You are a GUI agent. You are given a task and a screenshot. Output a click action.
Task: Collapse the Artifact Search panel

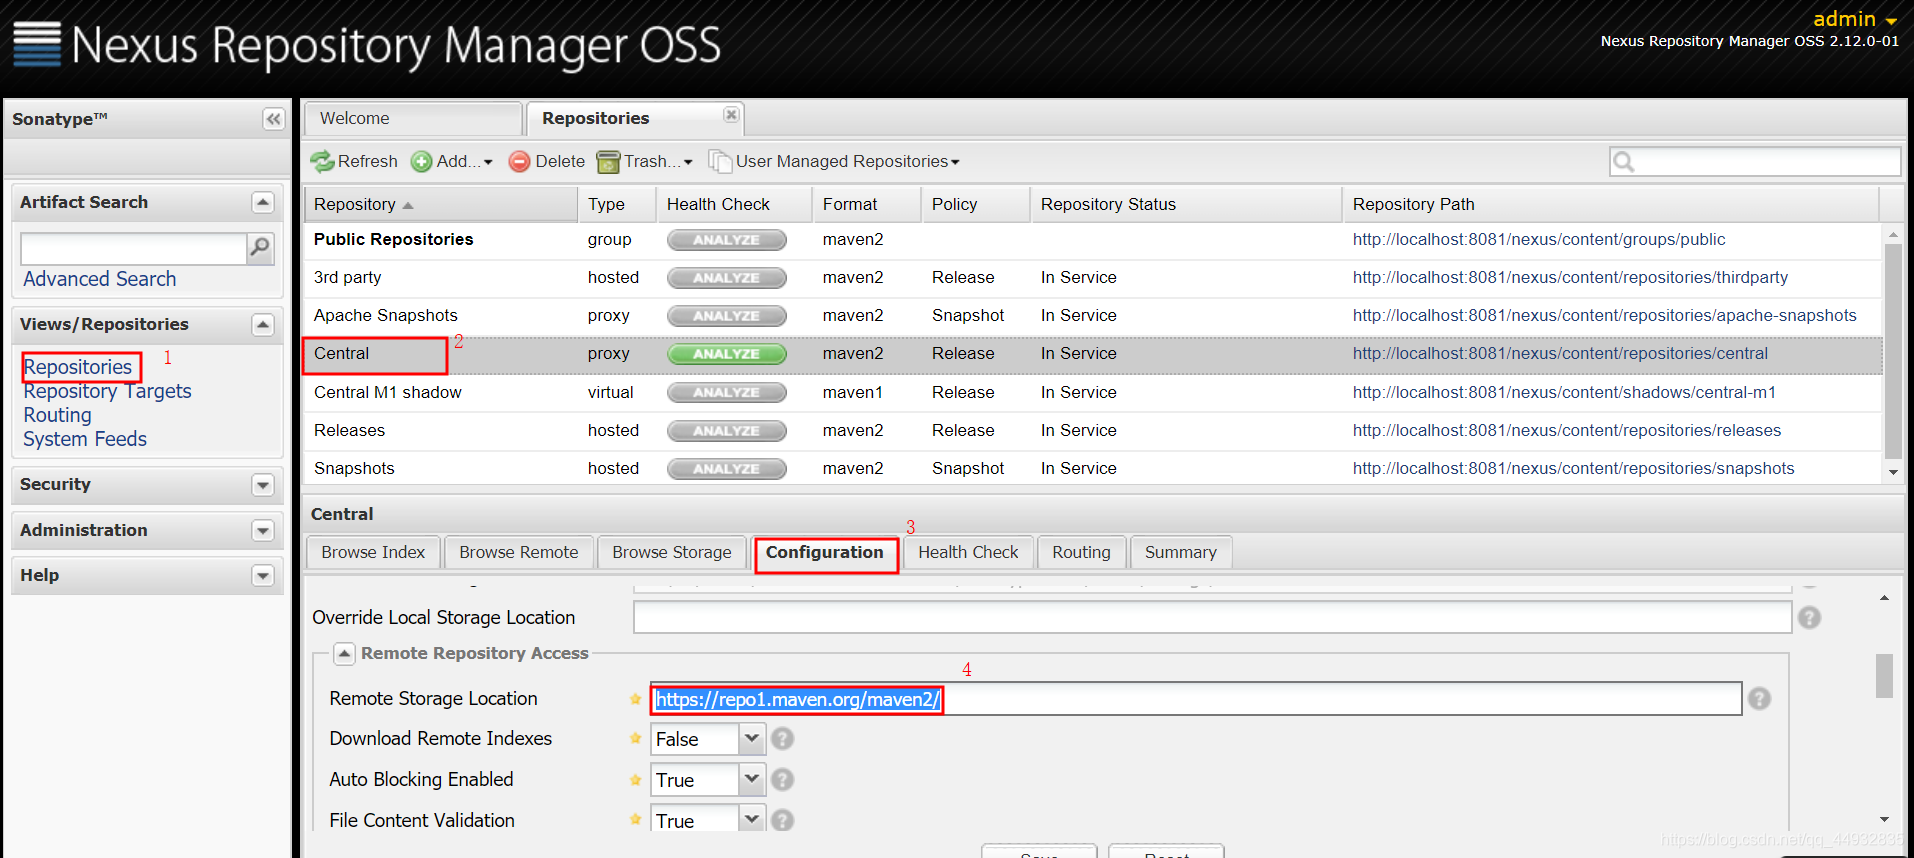point(263,202)
